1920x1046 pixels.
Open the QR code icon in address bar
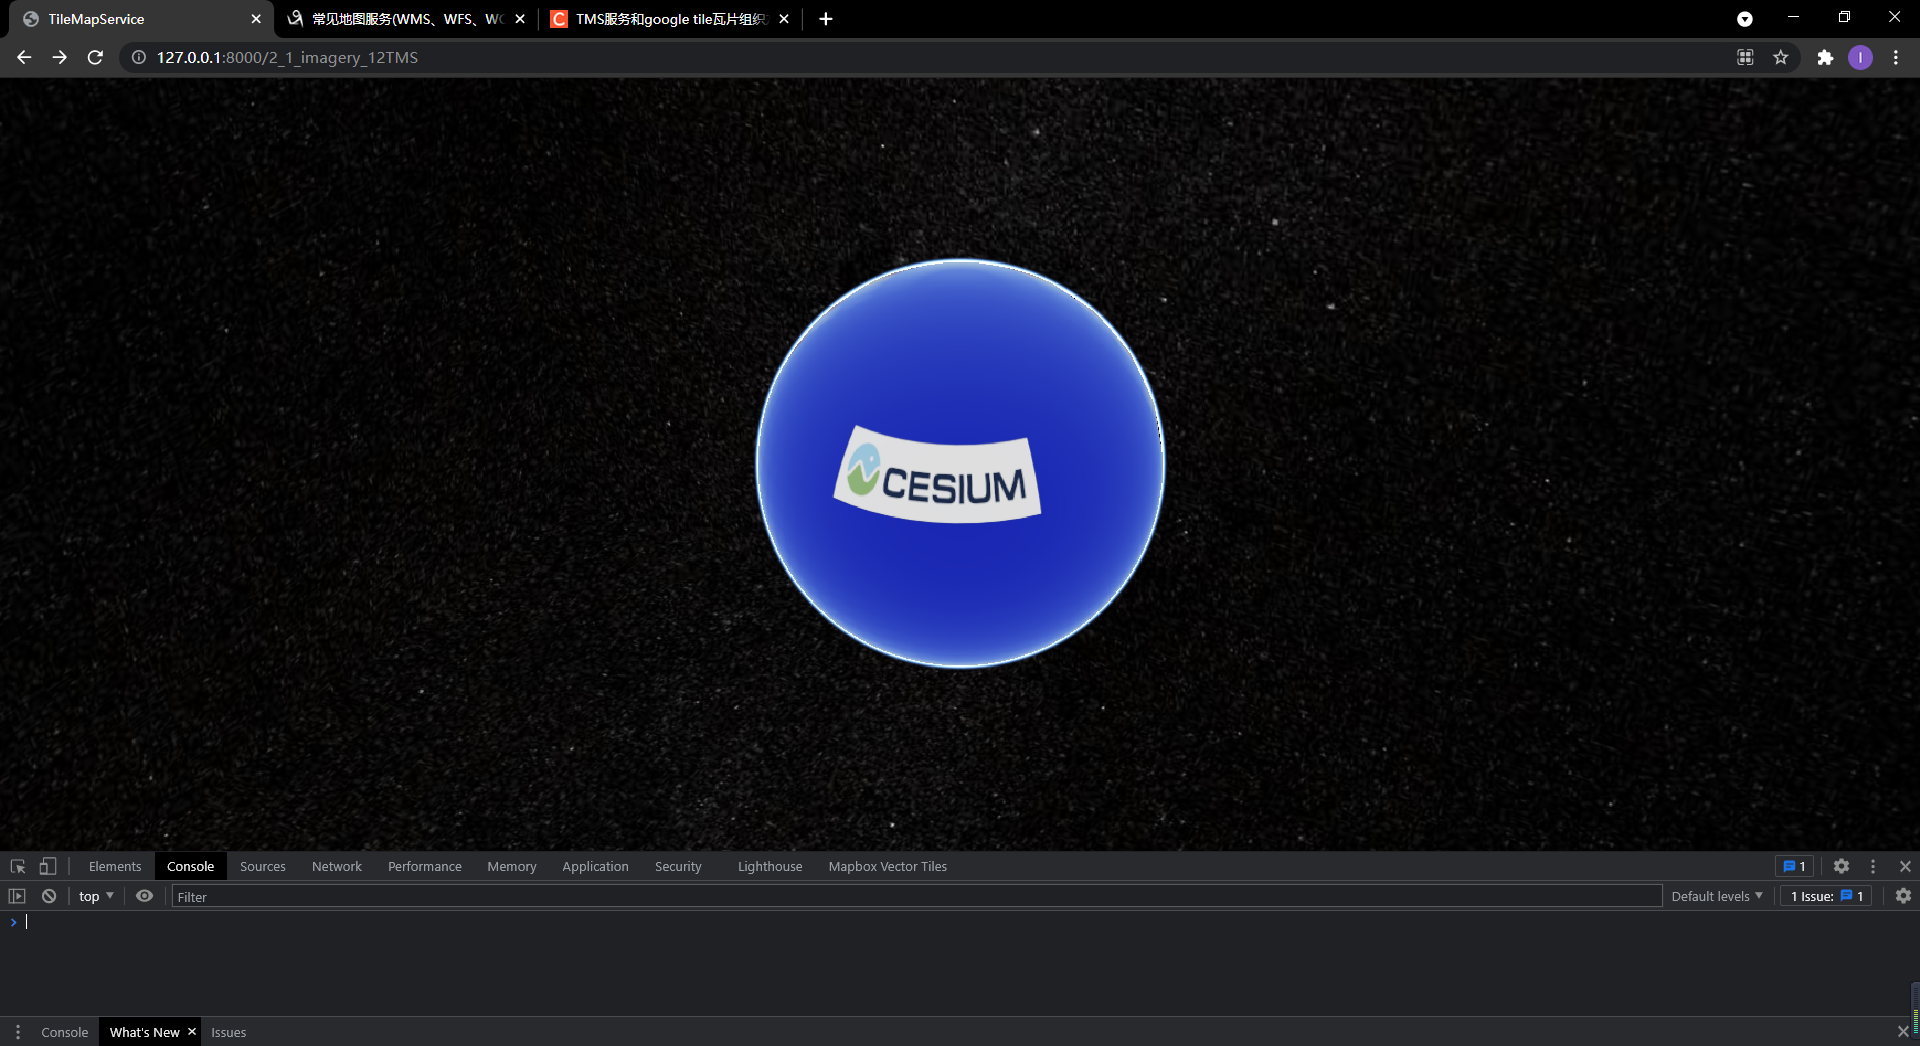click(1745, 58)
